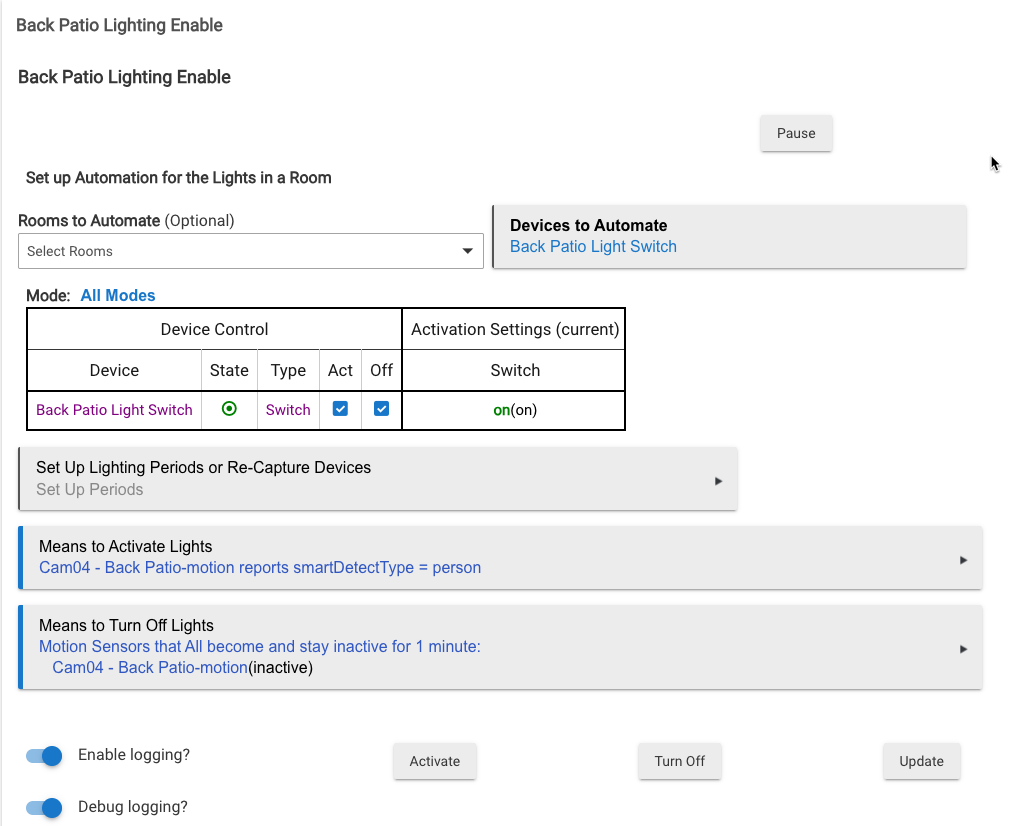Open the Select Rooms dropdown
This screenshot has height=826, width=1014.
pos(250,251)
